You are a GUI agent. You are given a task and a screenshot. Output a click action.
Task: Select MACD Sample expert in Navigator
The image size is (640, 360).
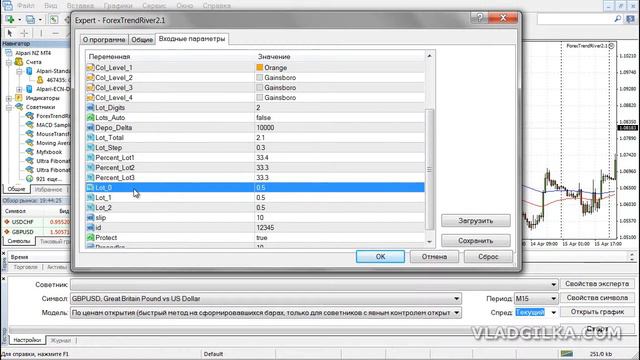(53, 125)
